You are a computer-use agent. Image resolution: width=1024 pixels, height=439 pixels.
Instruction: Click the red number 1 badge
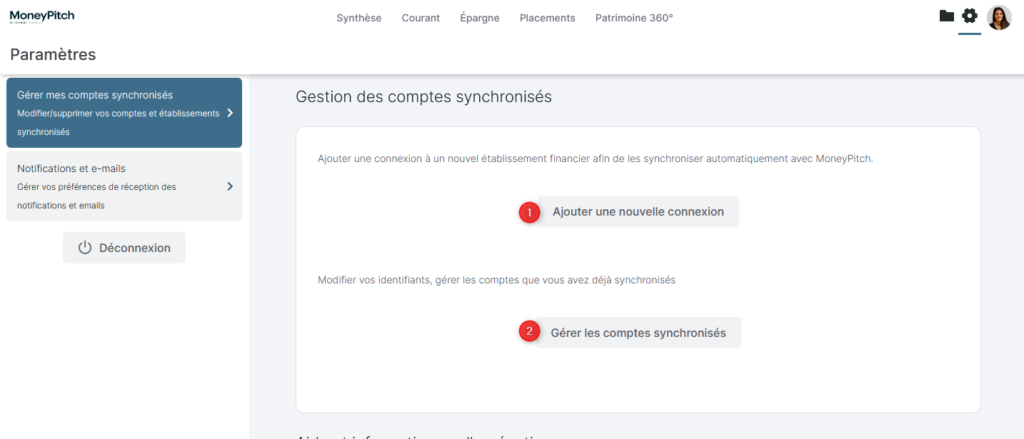pos(529,212)
